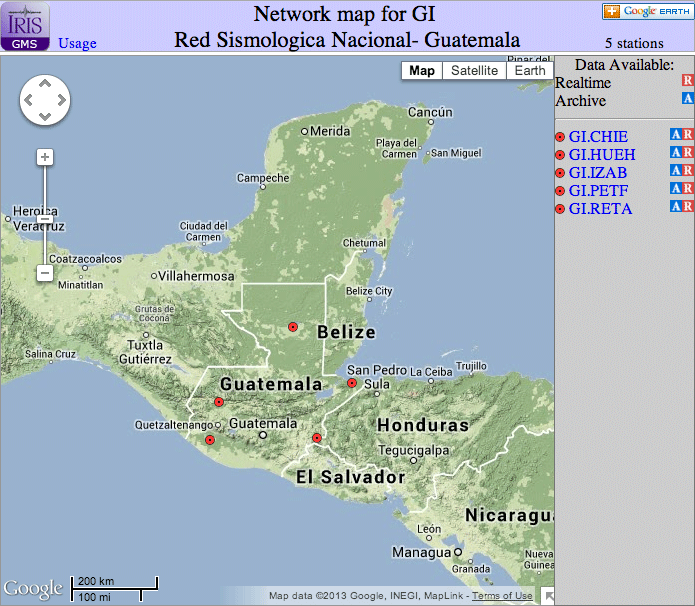Select station marker below Guatemala country label
This screenshot has height=606, width=695.
219,402
